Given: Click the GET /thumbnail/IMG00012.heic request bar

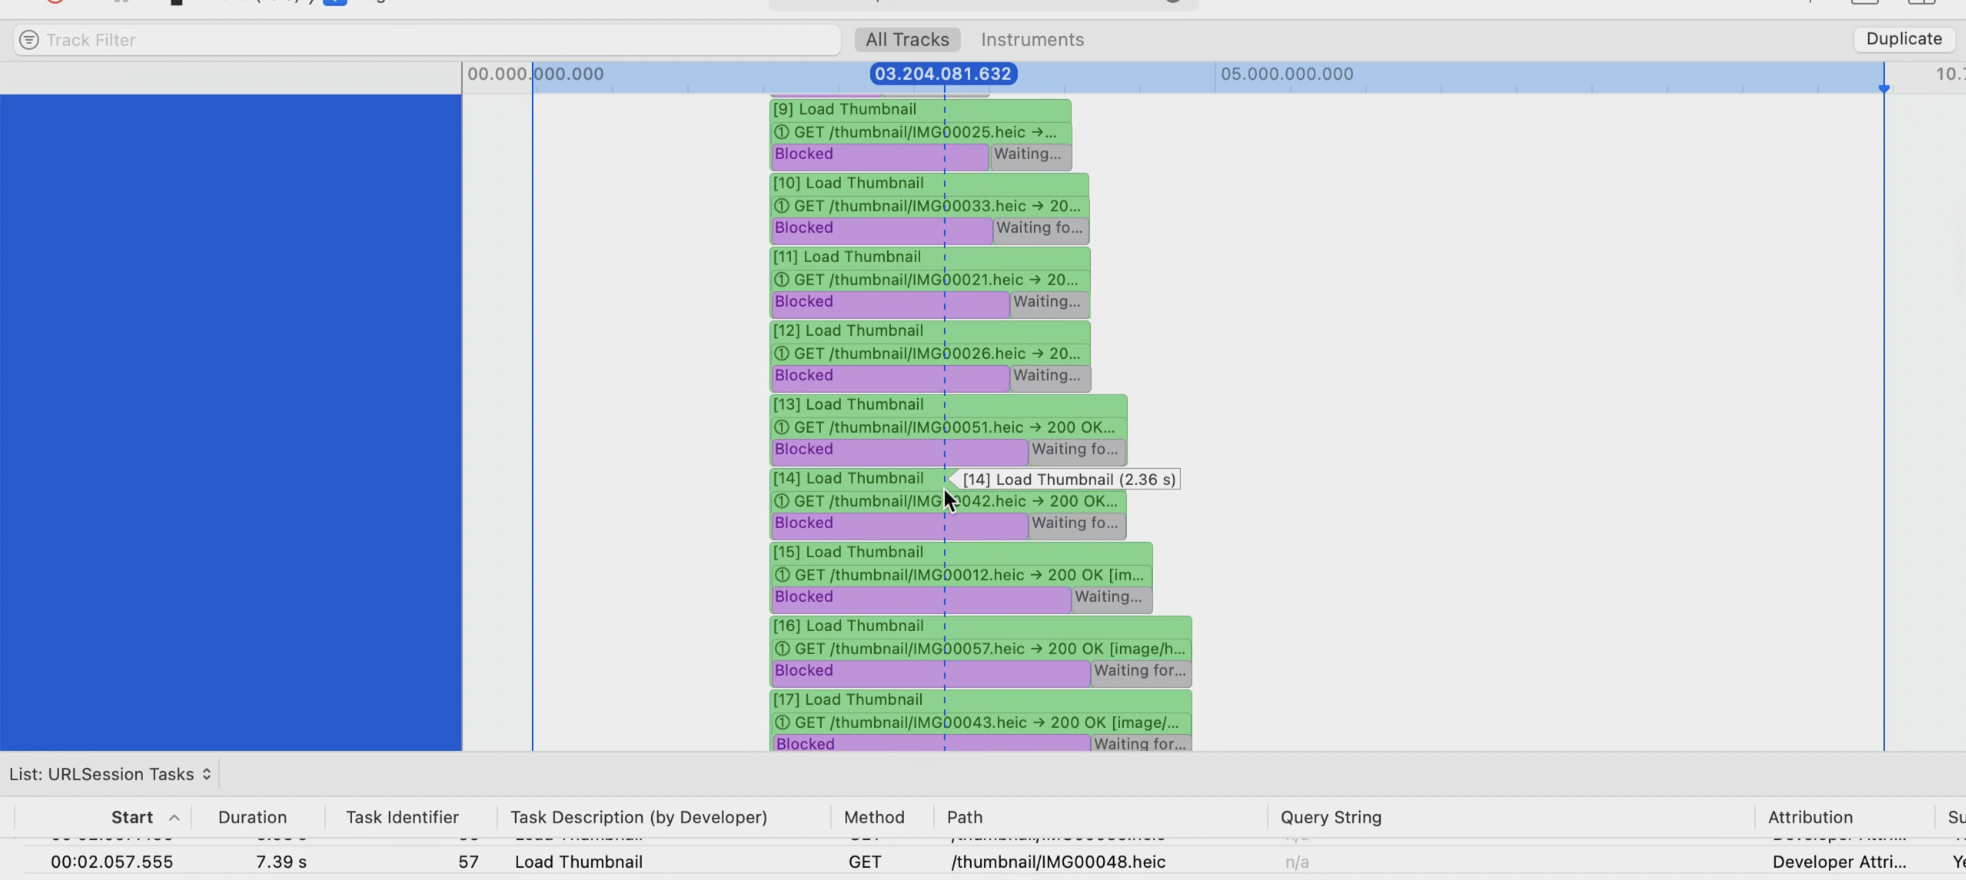Looking at the screenshot, I should [x=961, y=576].
